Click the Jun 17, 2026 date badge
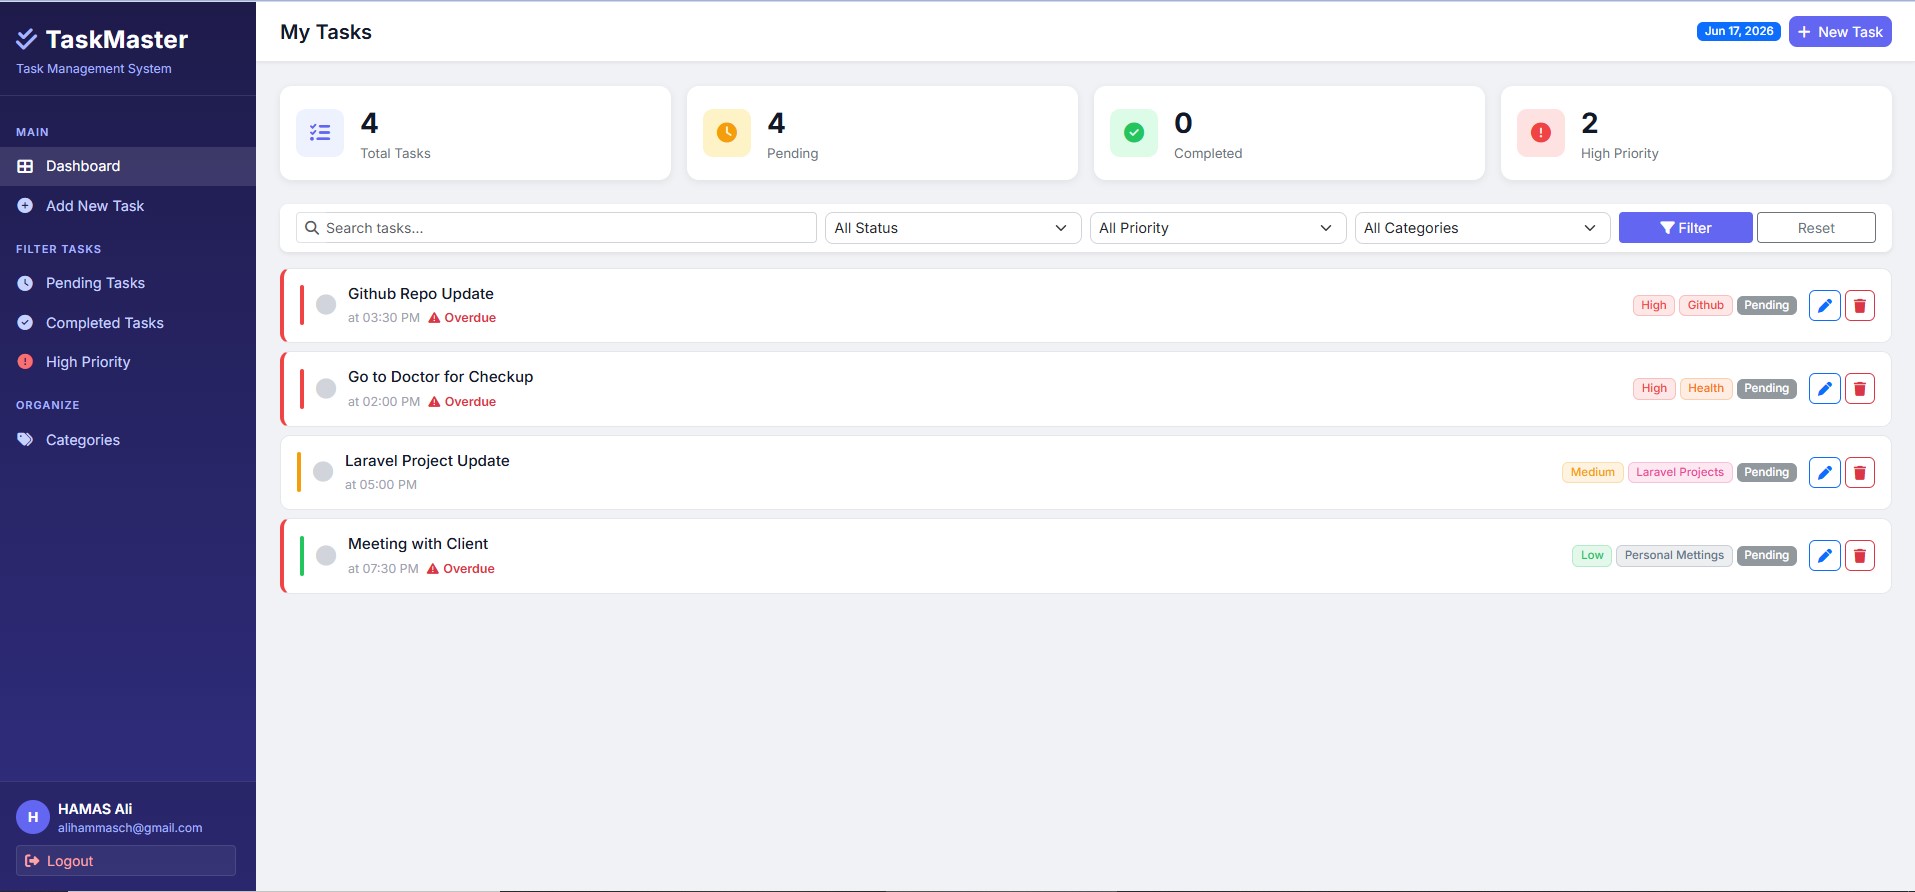The width and height of the screenshot is (1915, 892). (x=1739, y=31)
